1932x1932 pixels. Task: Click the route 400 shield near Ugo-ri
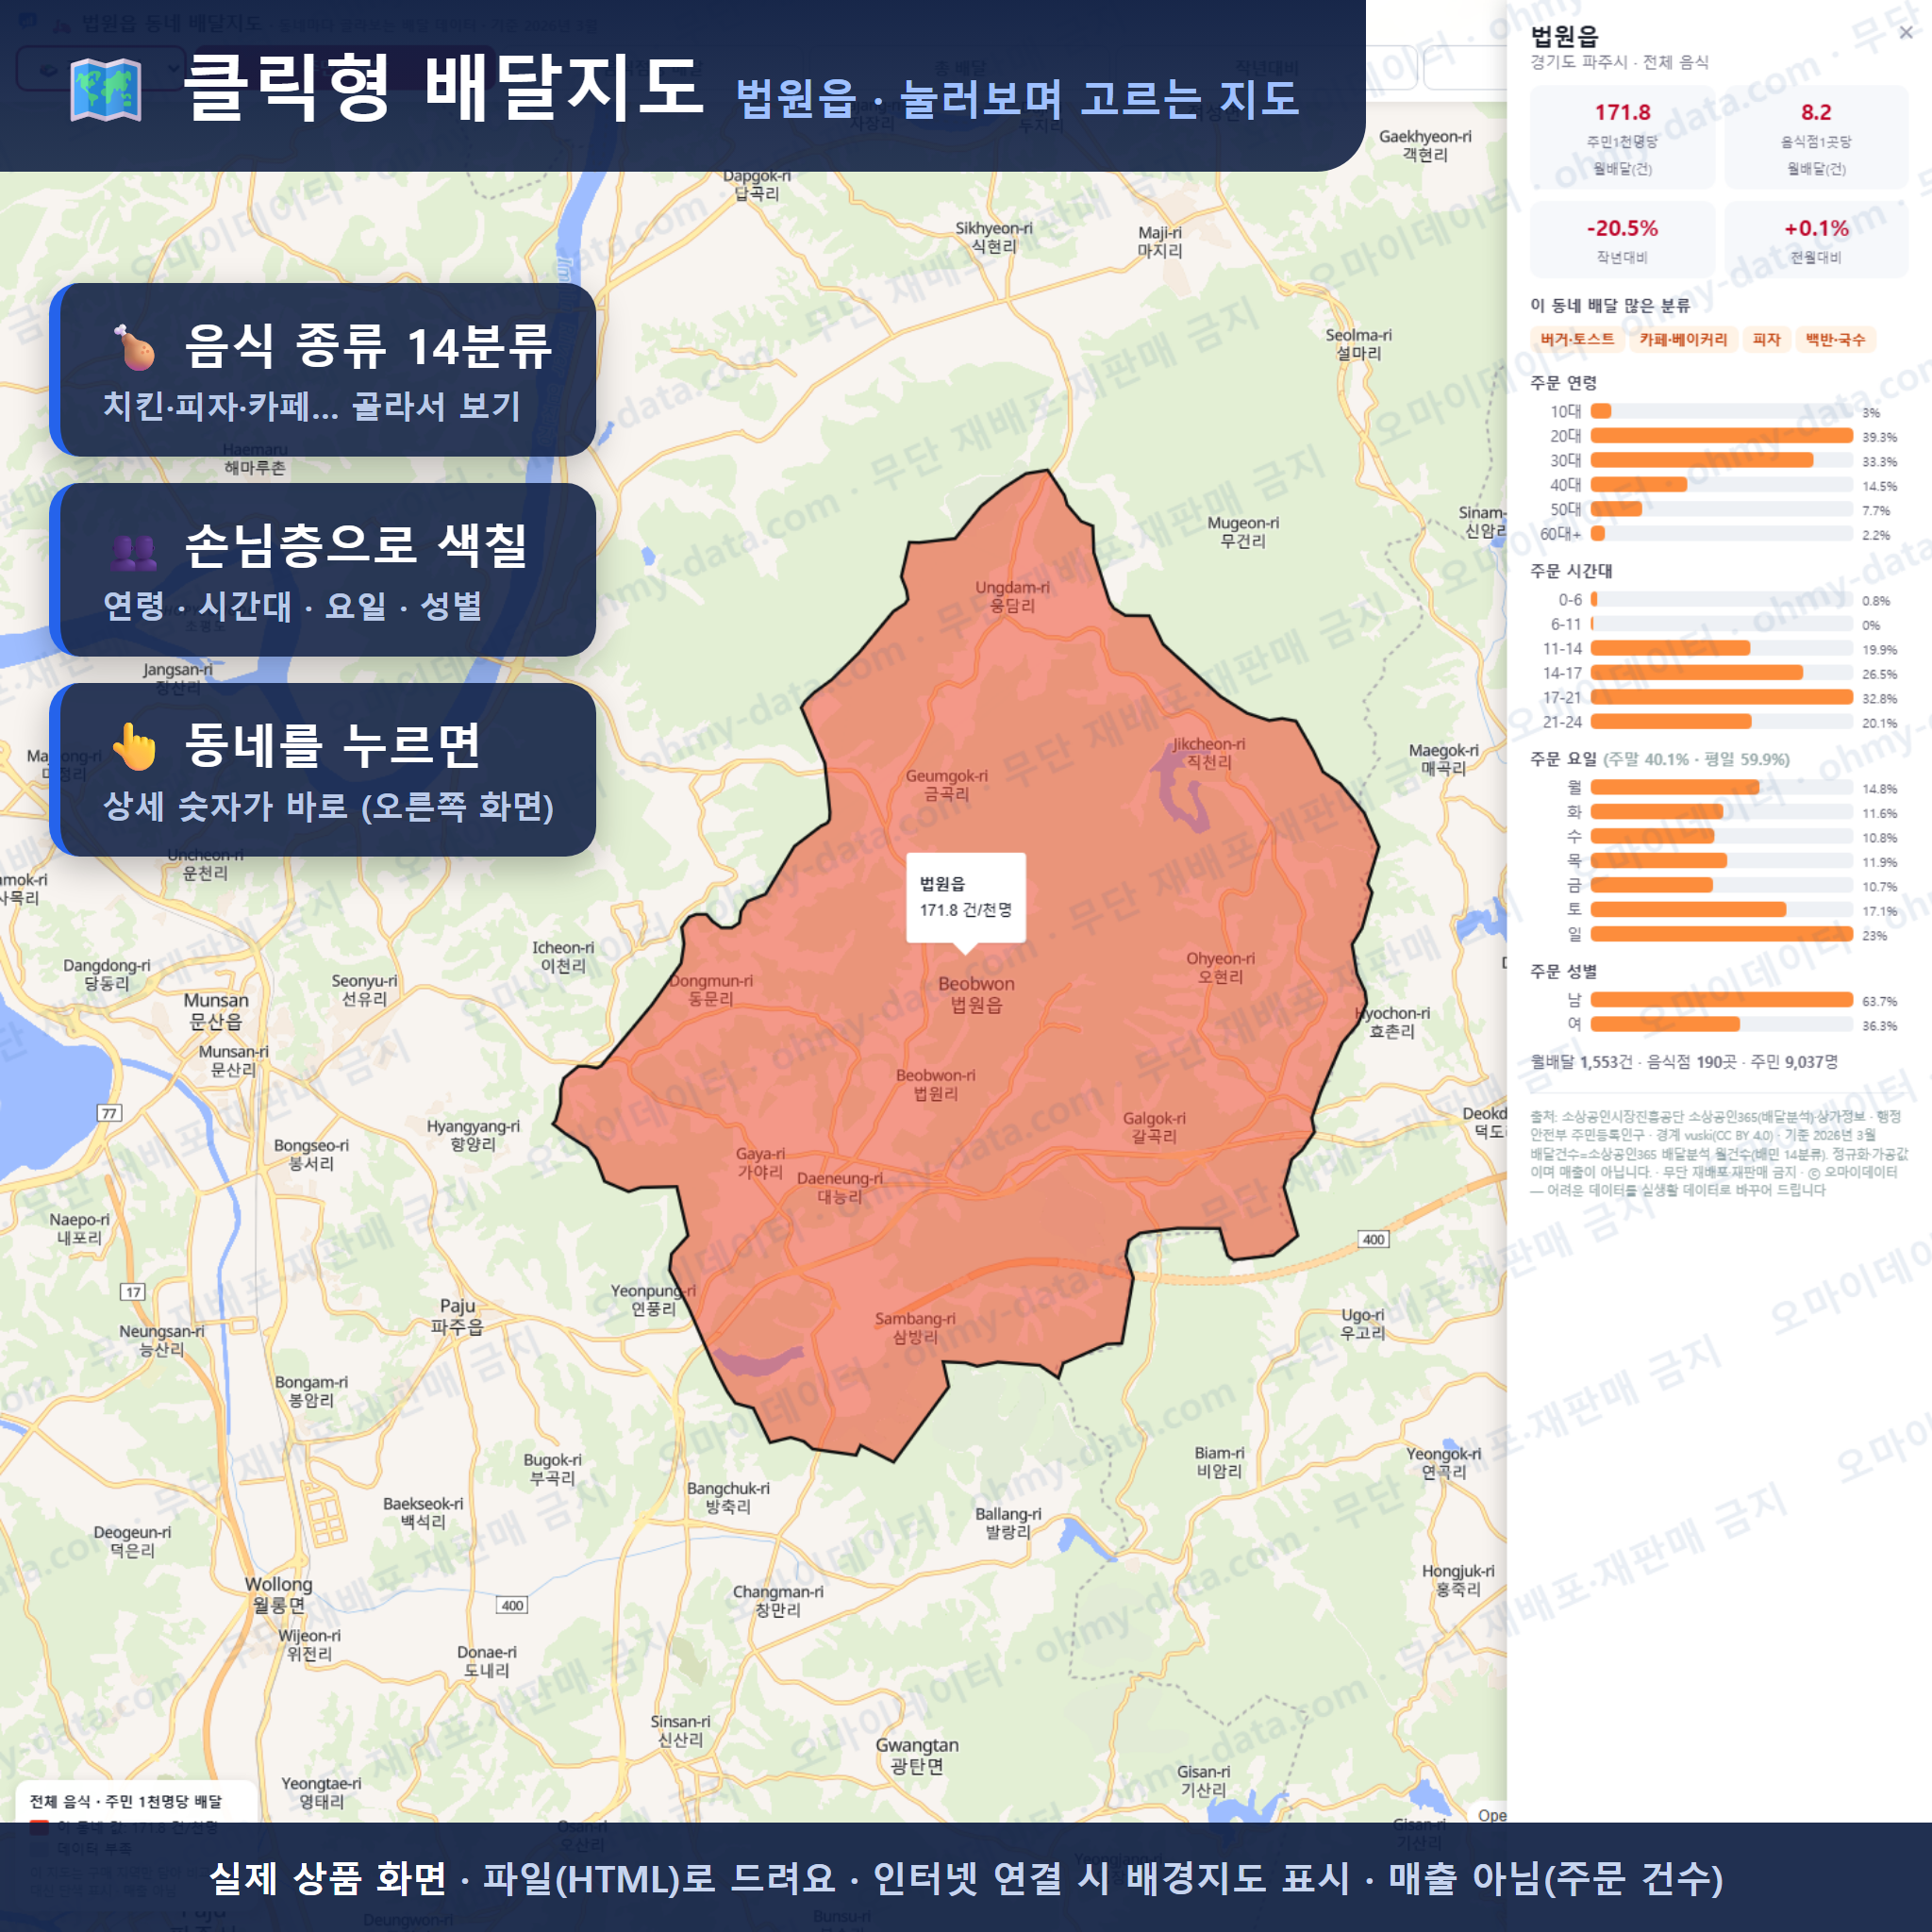(1374, 1239)
